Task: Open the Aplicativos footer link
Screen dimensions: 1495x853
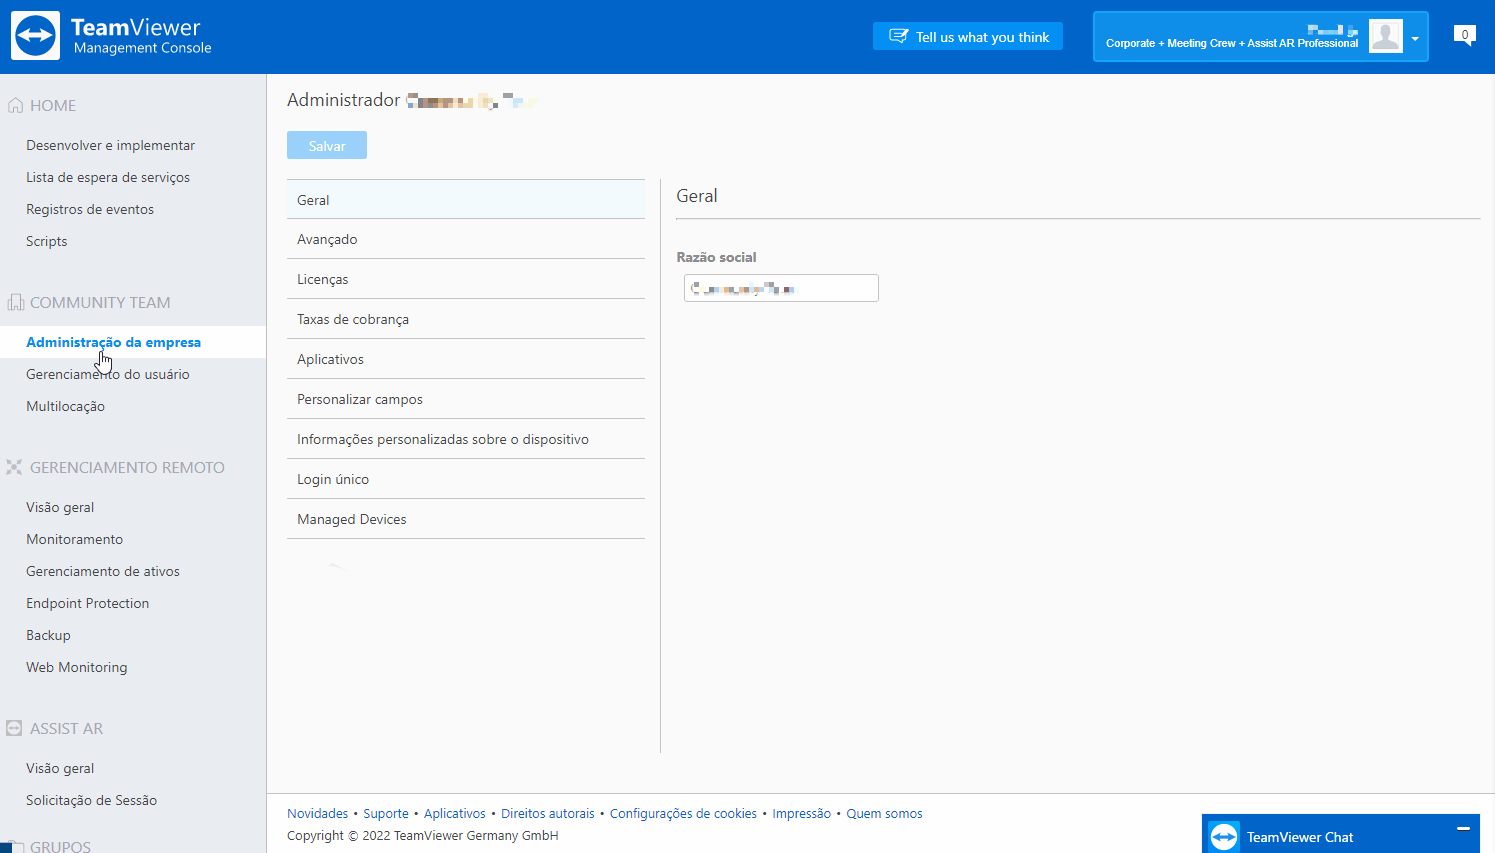Action: [x=455, y=813]
